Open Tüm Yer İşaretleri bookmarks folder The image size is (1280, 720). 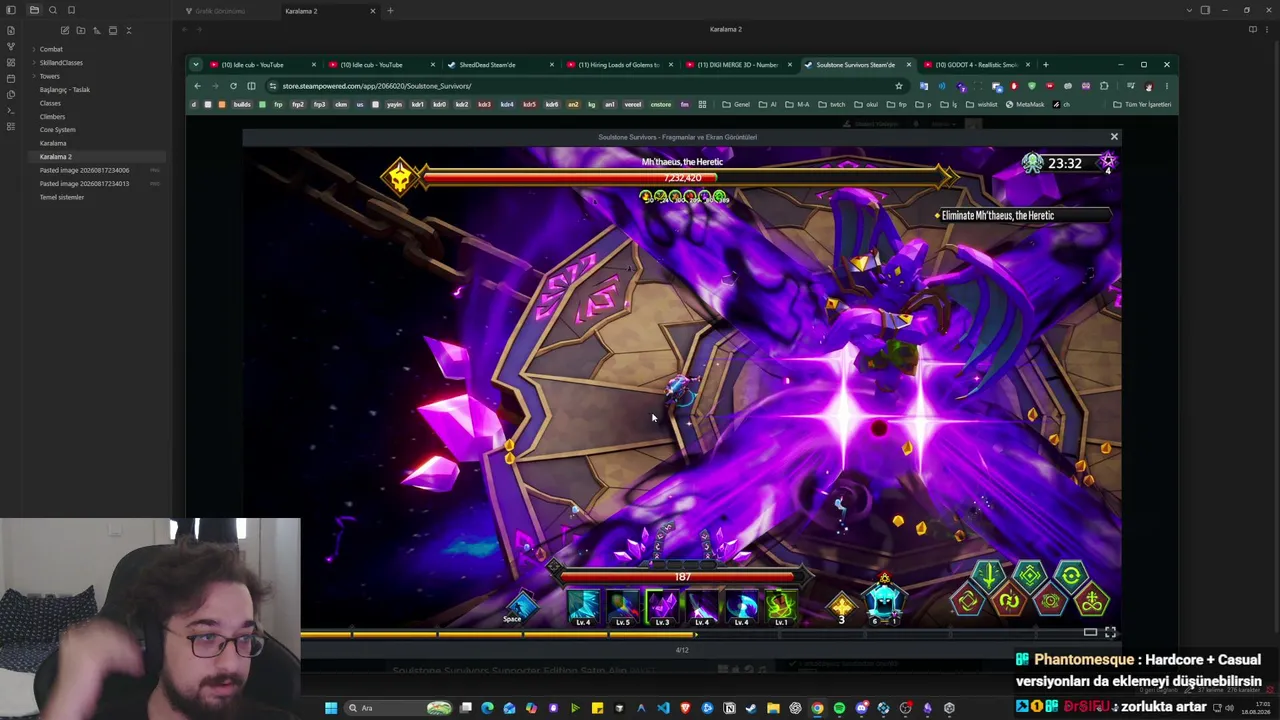coord(1142,104)
